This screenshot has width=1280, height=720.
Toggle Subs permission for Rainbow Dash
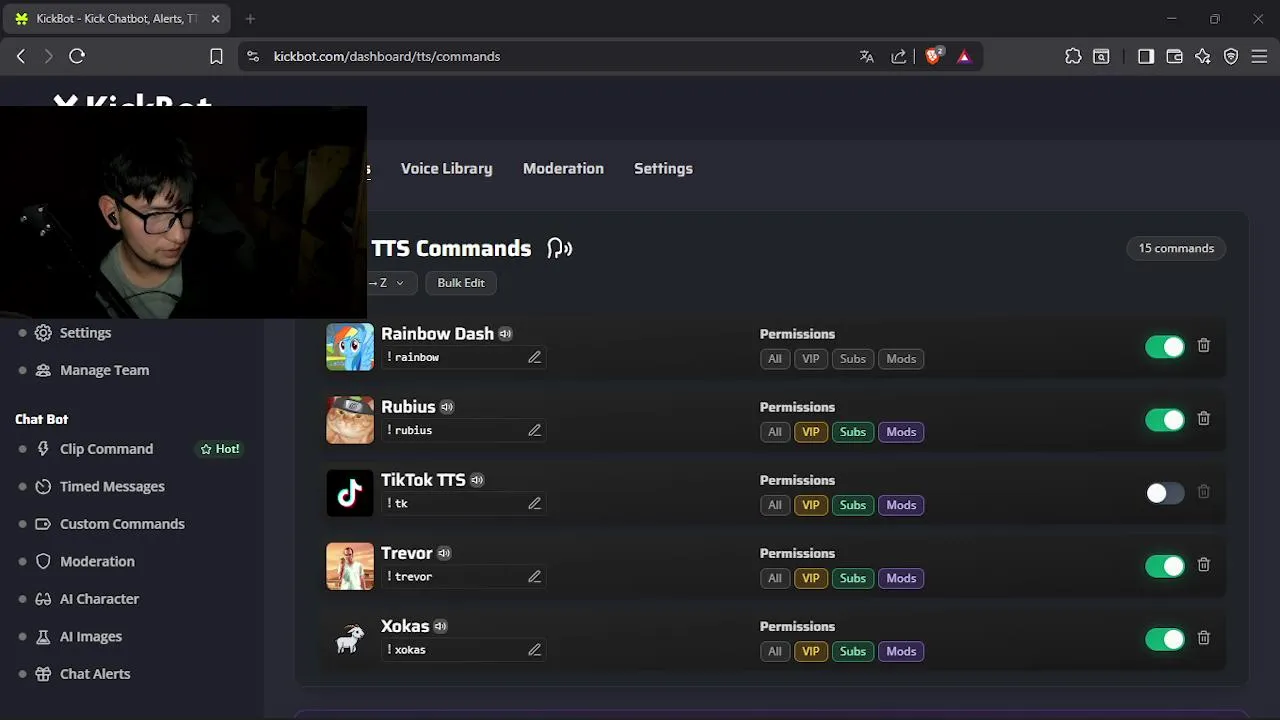pos(852,358)
